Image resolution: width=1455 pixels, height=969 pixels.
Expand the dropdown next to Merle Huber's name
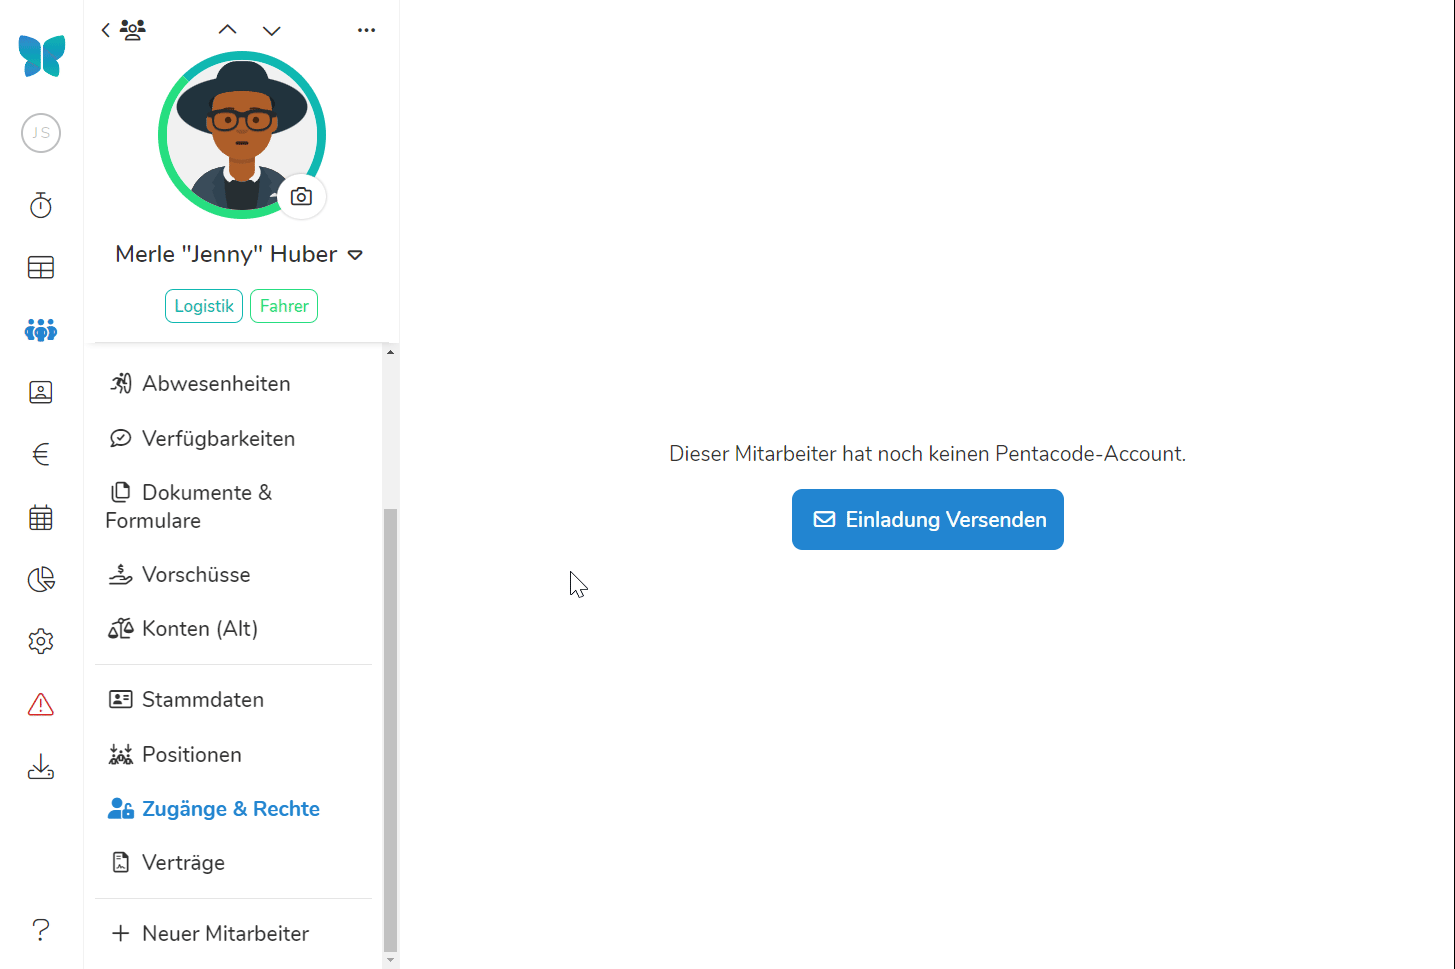tap(355, 256)
